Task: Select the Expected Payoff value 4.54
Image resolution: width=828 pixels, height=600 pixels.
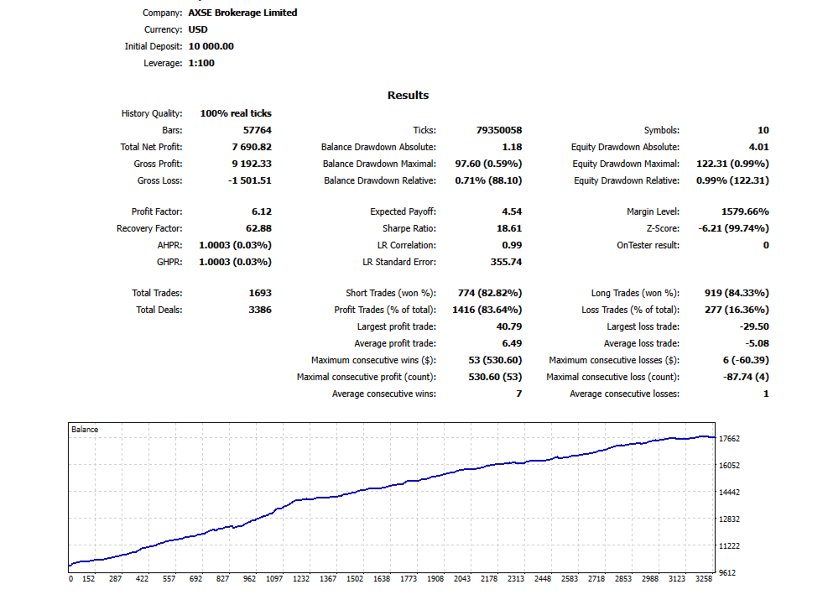Action: 512,212
